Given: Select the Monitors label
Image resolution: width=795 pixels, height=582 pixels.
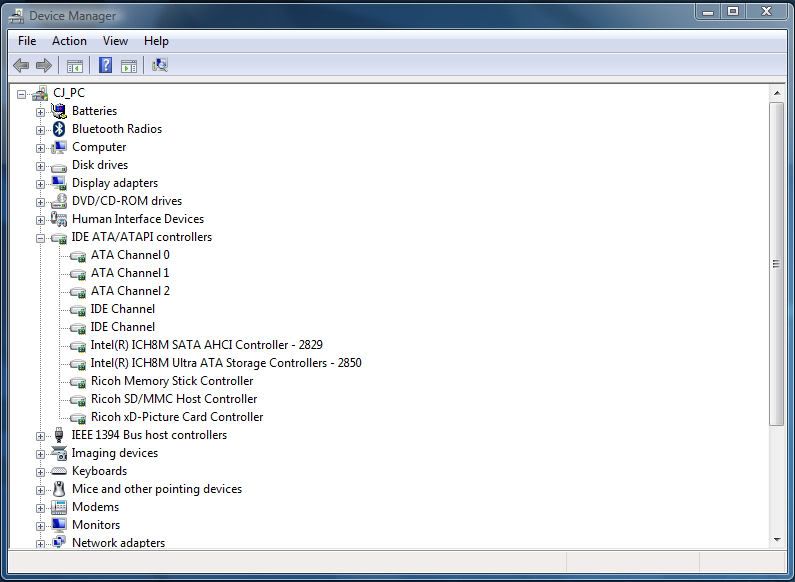Looking at the screenshot, I should pos(96,525).
